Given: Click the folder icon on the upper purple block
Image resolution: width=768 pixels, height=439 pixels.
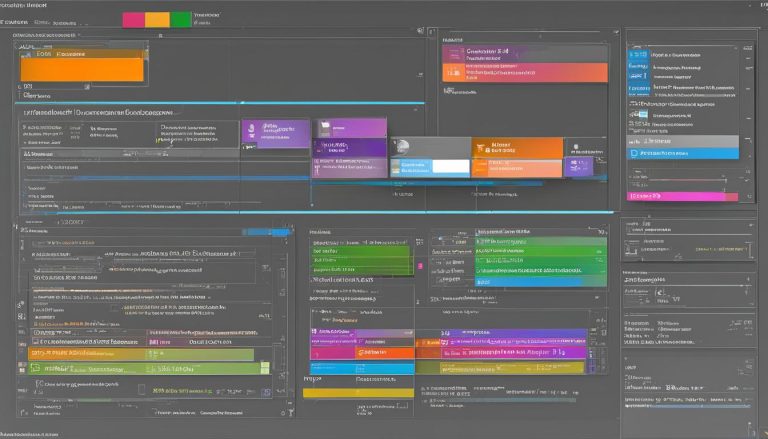Looking at the screenshot, I should tap(325, 126).
